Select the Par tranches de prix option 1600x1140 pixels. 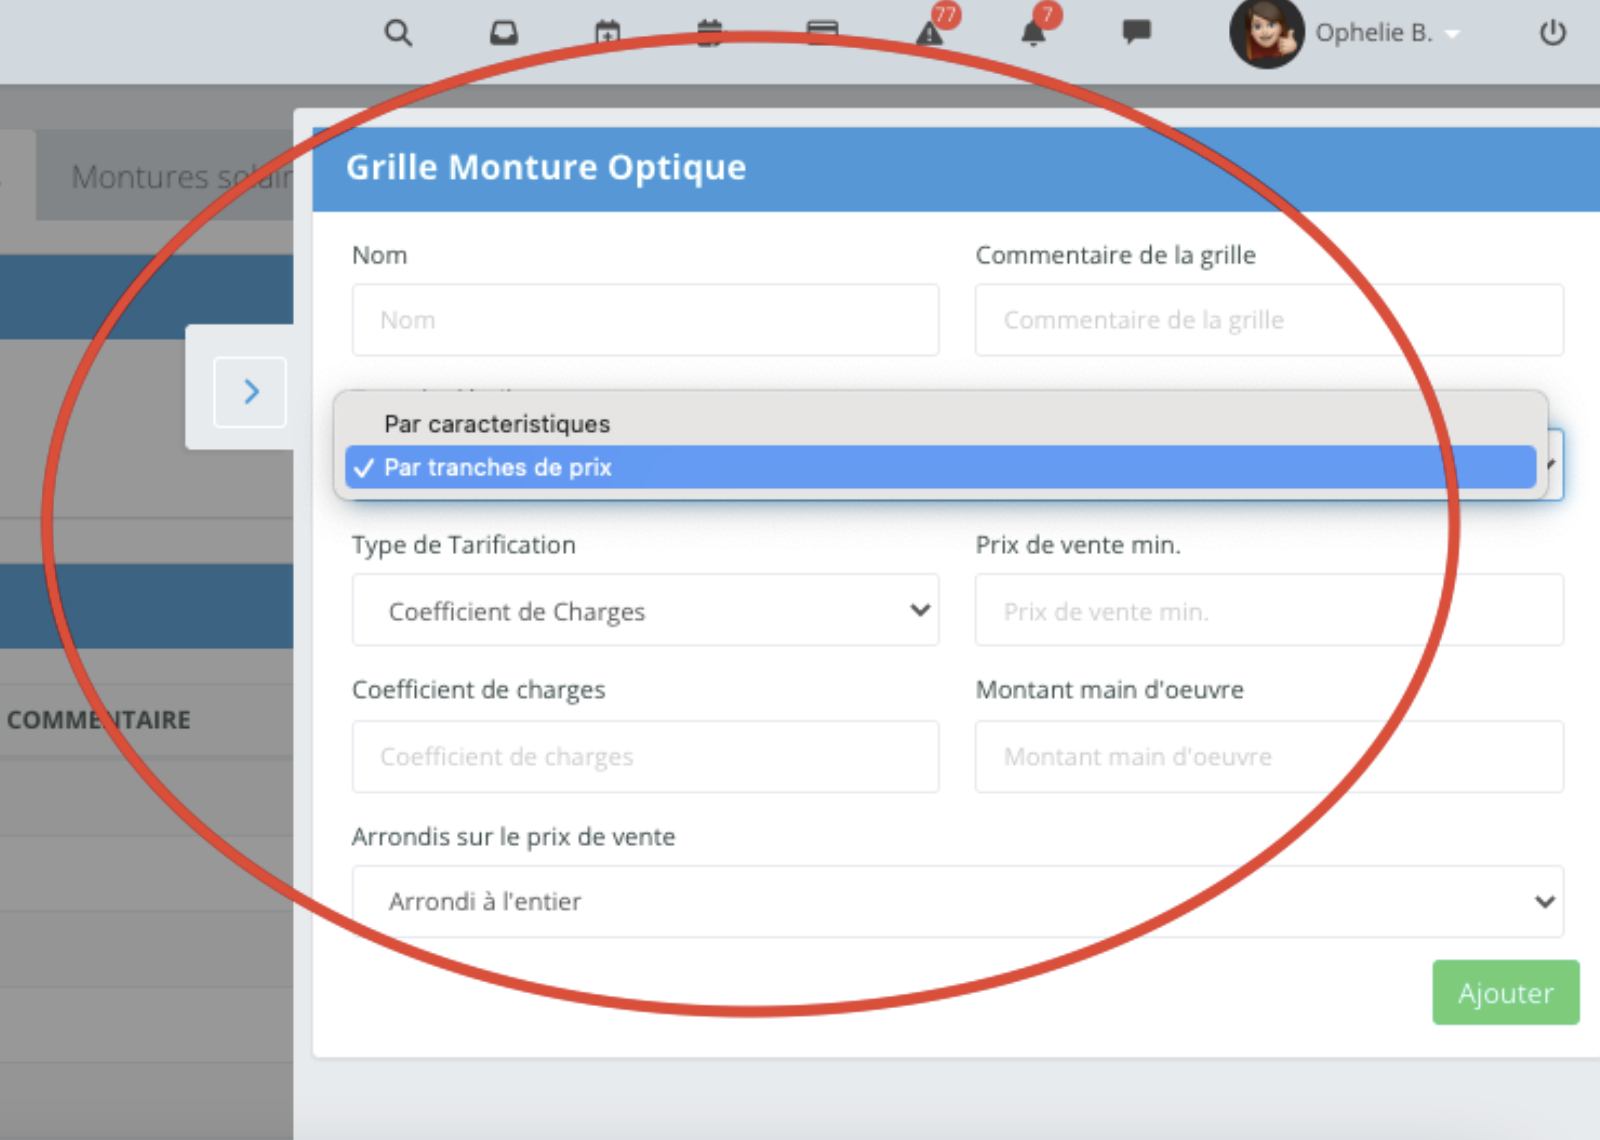(x=497, y=466)
